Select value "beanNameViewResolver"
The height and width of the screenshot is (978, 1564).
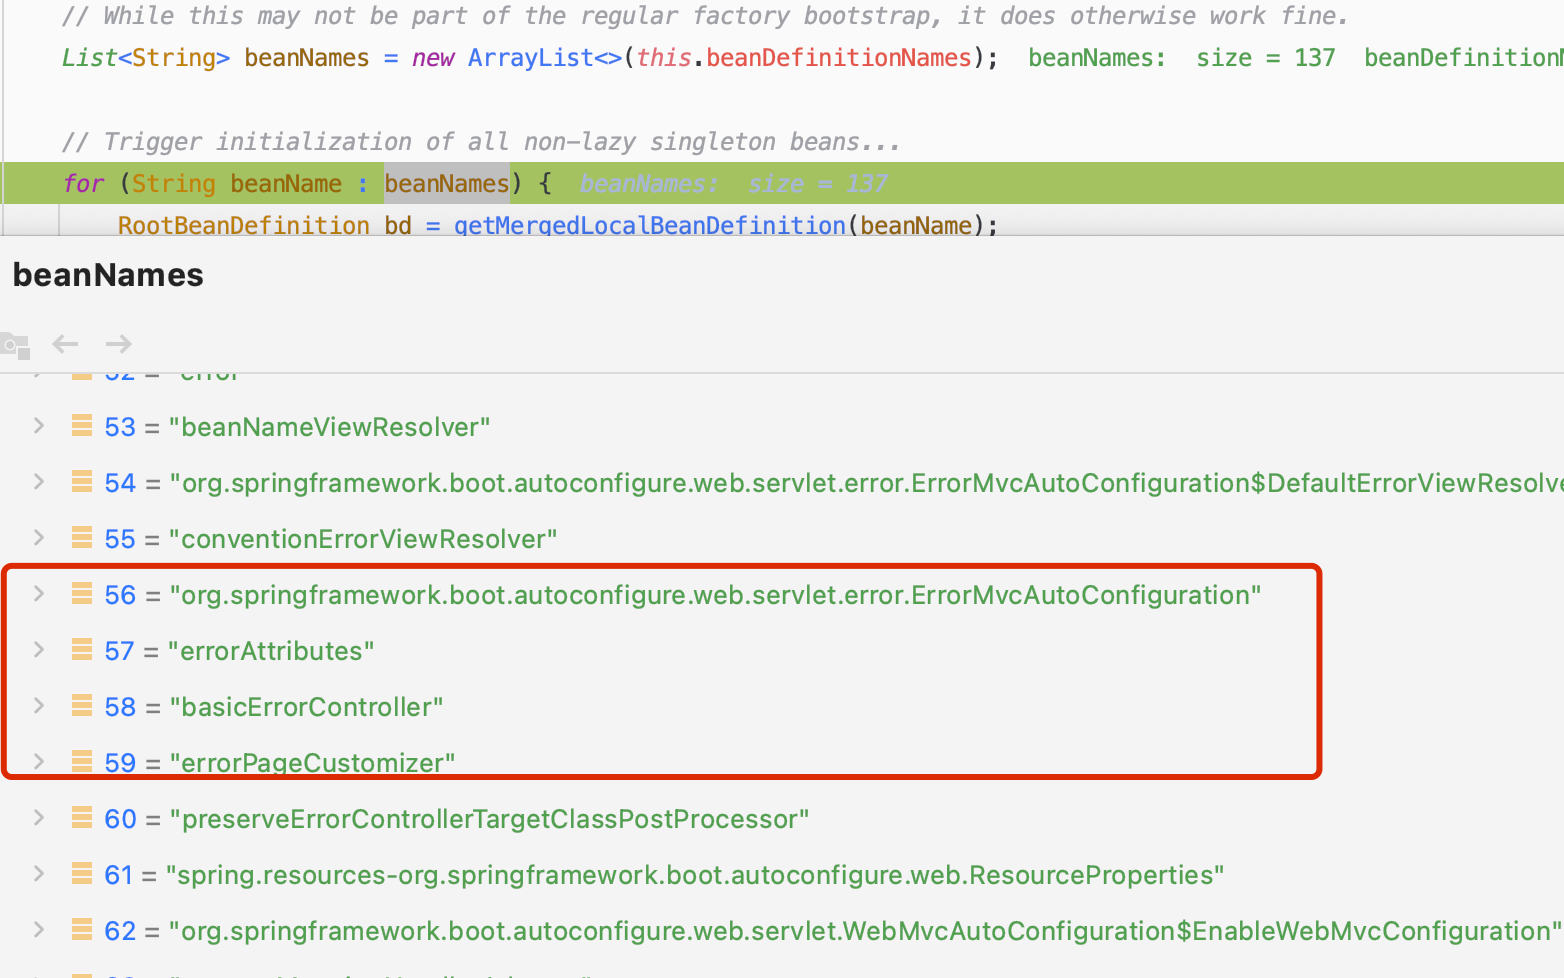click(330, 427)
